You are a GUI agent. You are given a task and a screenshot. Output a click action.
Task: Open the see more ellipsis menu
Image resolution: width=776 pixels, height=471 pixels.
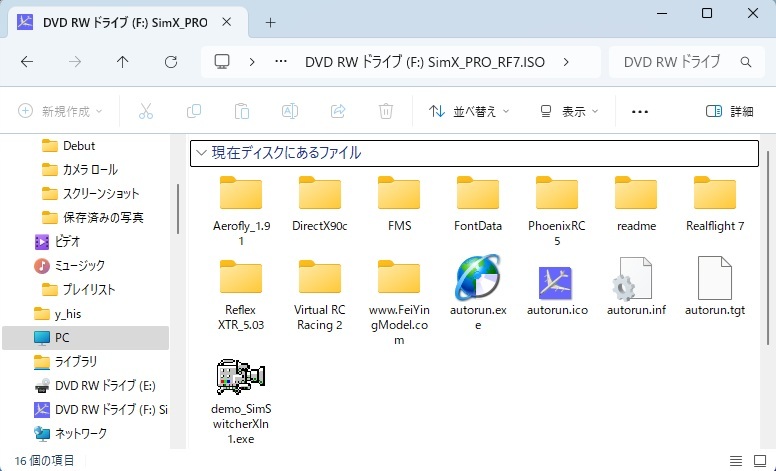640,111
